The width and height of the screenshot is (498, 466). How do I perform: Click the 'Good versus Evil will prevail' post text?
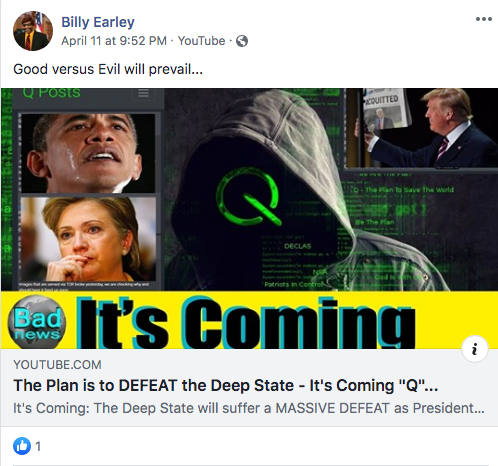[108, 69]
